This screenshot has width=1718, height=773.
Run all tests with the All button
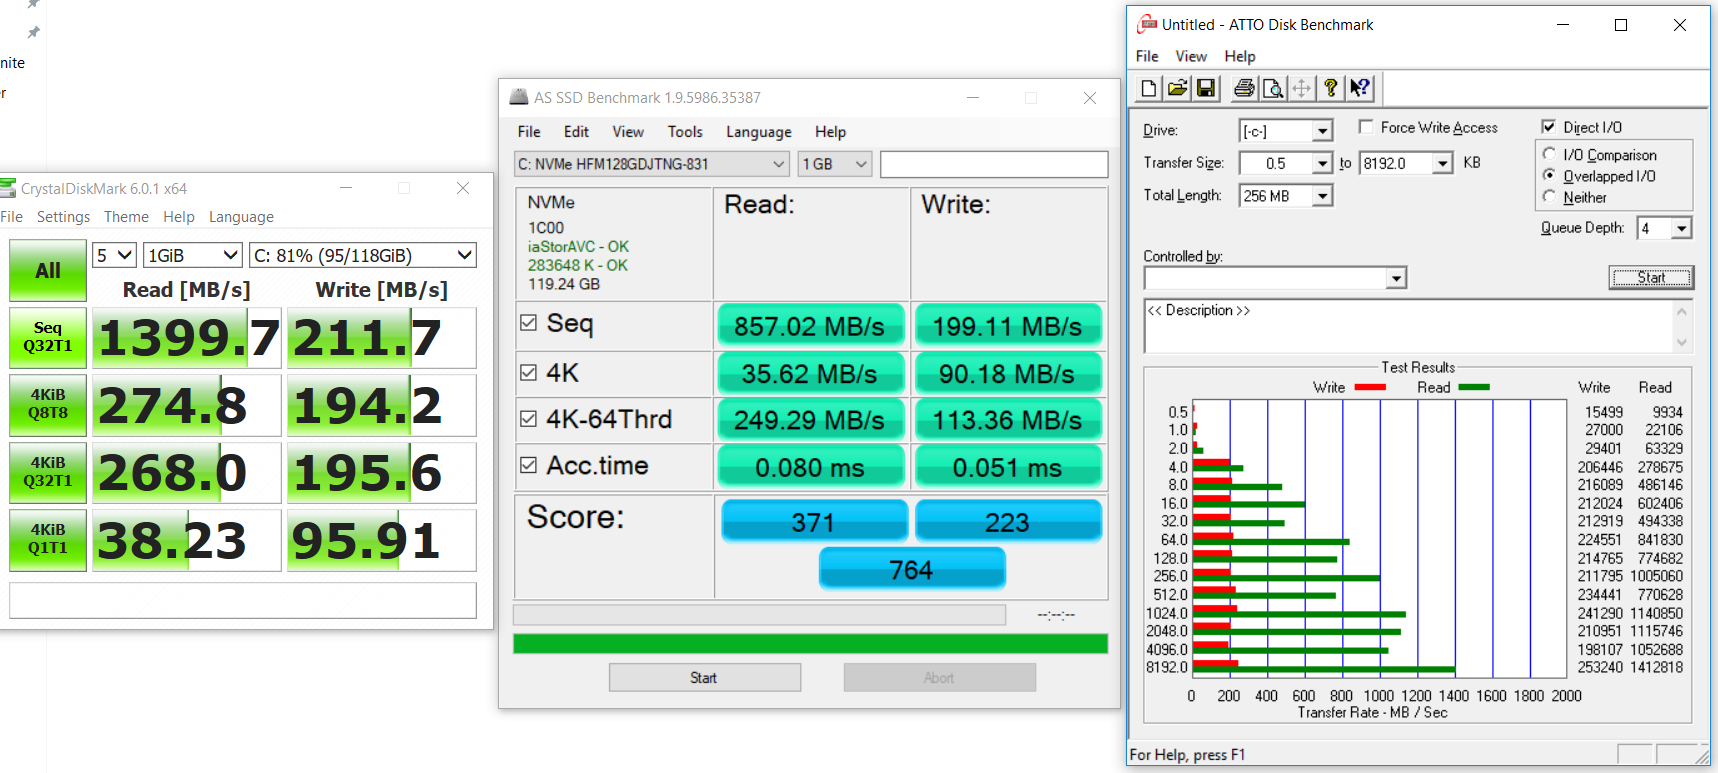(48, 270)
